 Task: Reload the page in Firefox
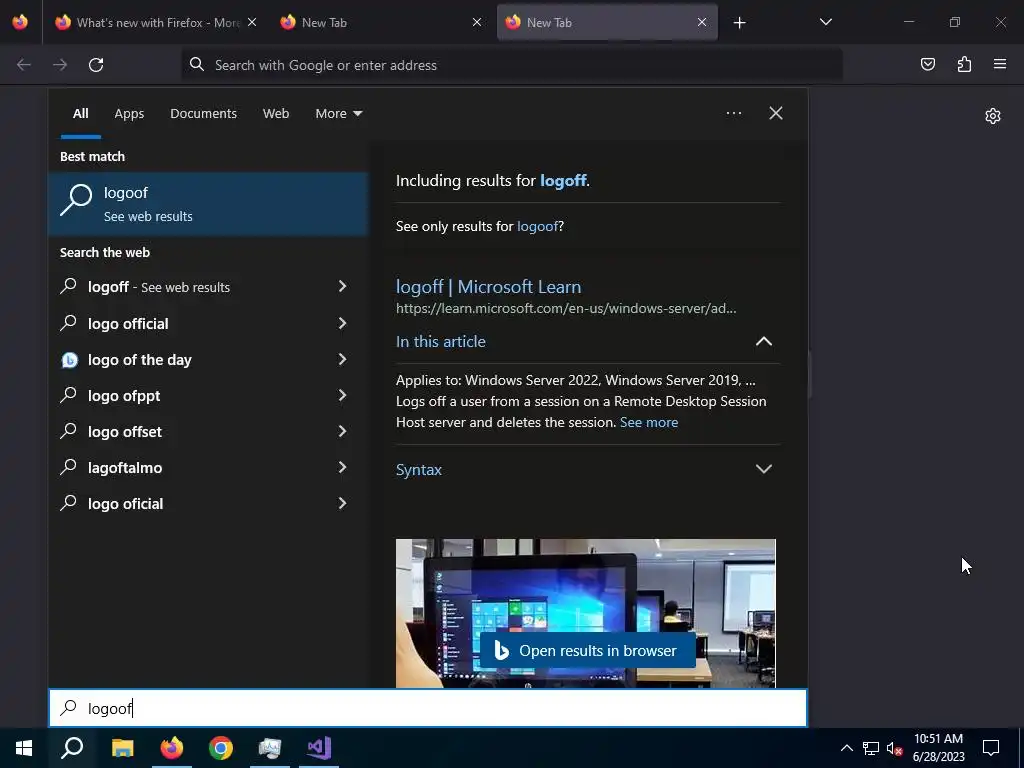[96, 65]
